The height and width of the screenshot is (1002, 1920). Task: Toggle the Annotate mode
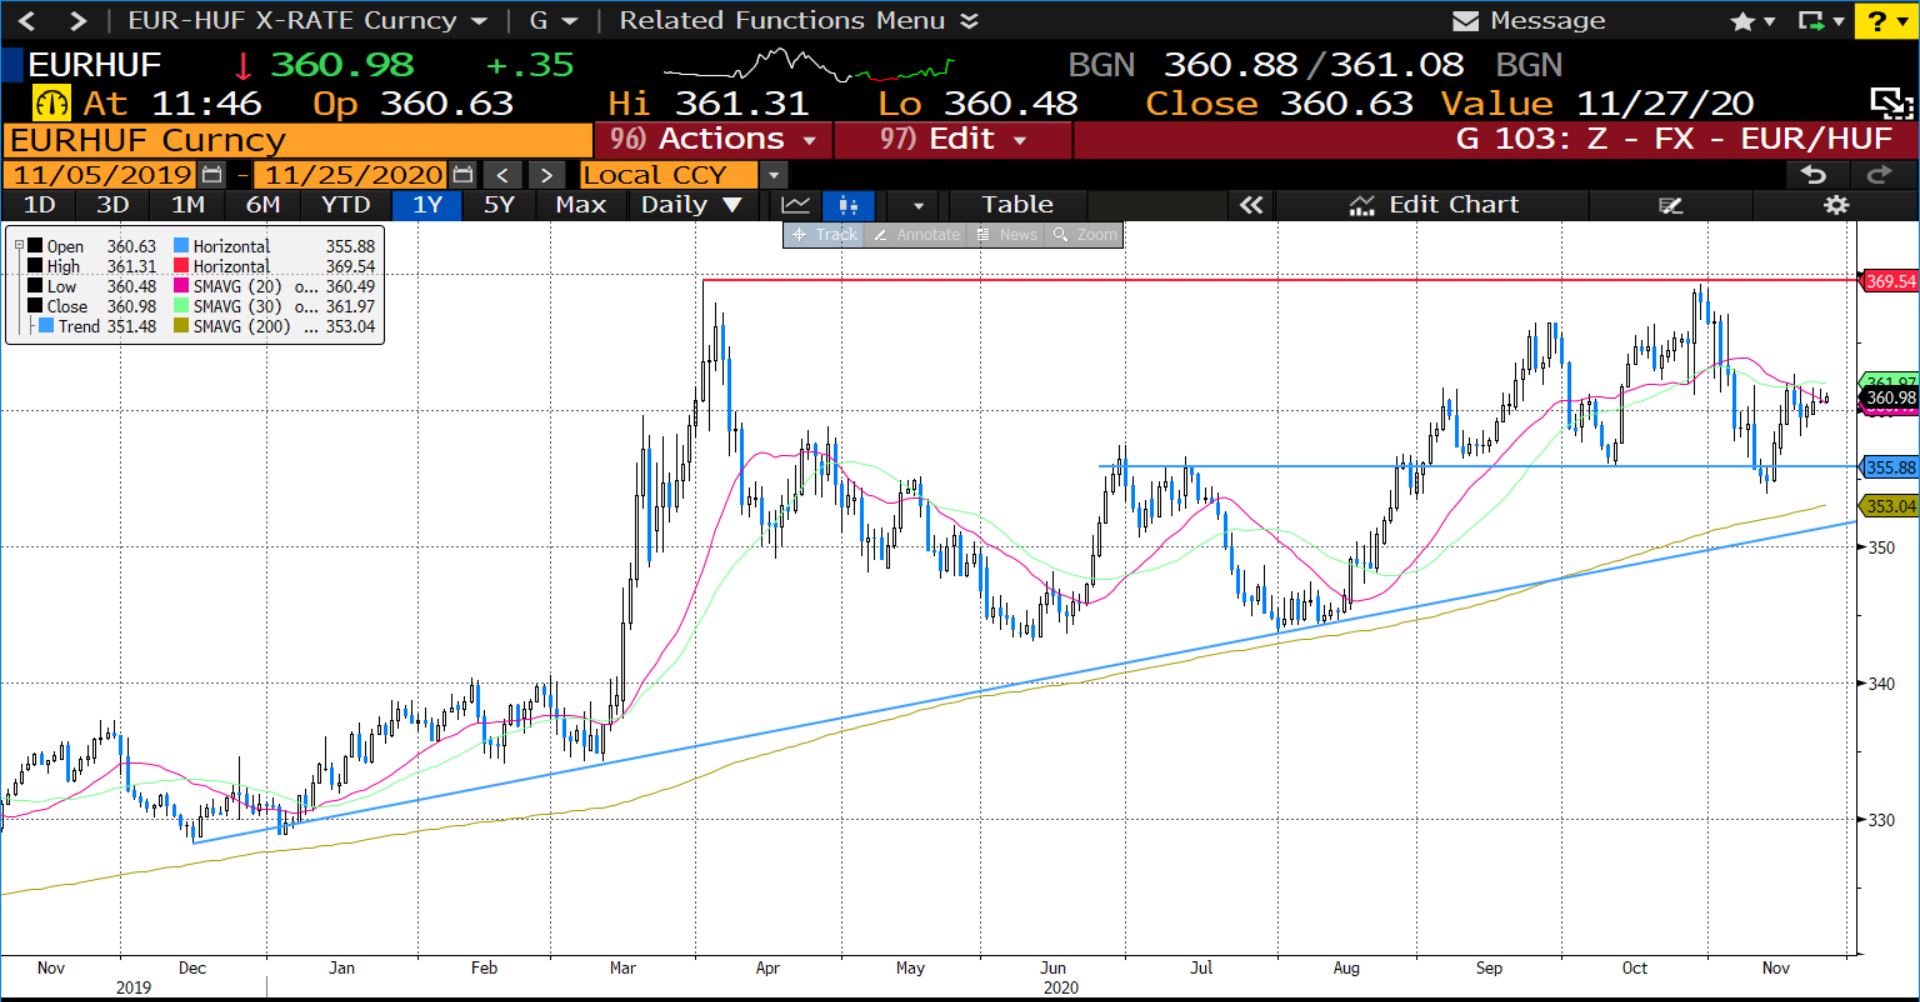click(917, 234)
